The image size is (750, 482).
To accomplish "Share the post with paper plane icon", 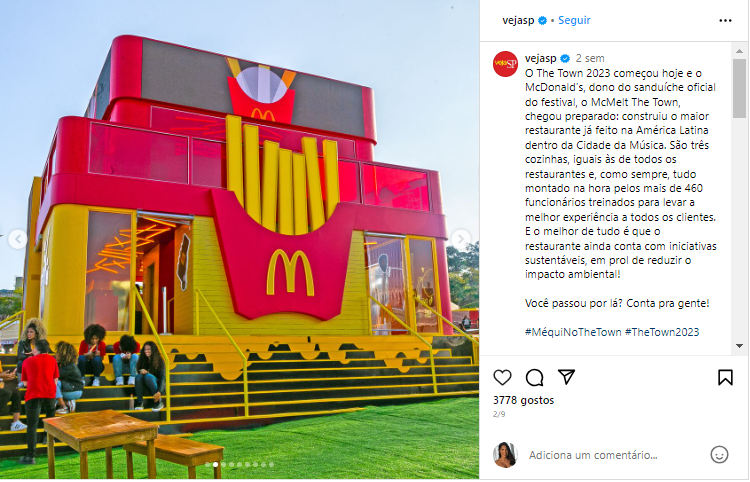I will (566, 377).
